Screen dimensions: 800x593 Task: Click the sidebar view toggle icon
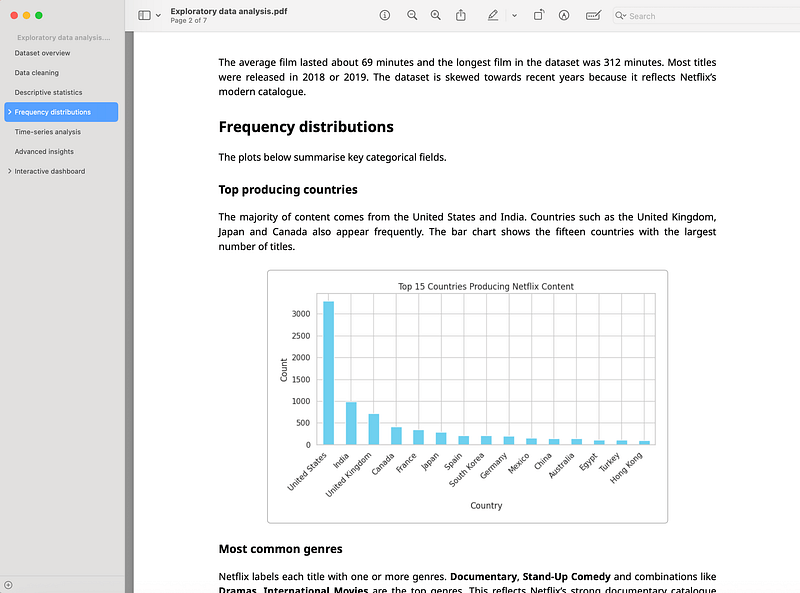(144, 15)
